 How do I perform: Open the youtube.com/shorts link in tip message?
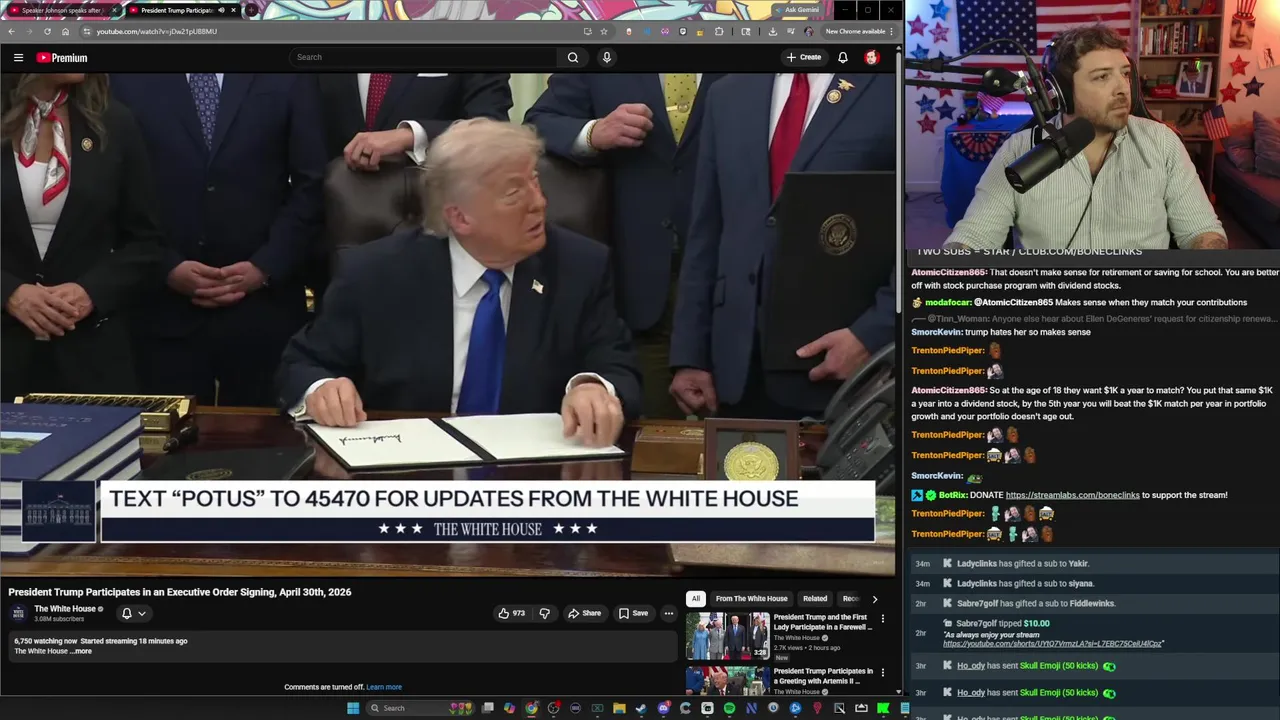[x=1053, y=644]
